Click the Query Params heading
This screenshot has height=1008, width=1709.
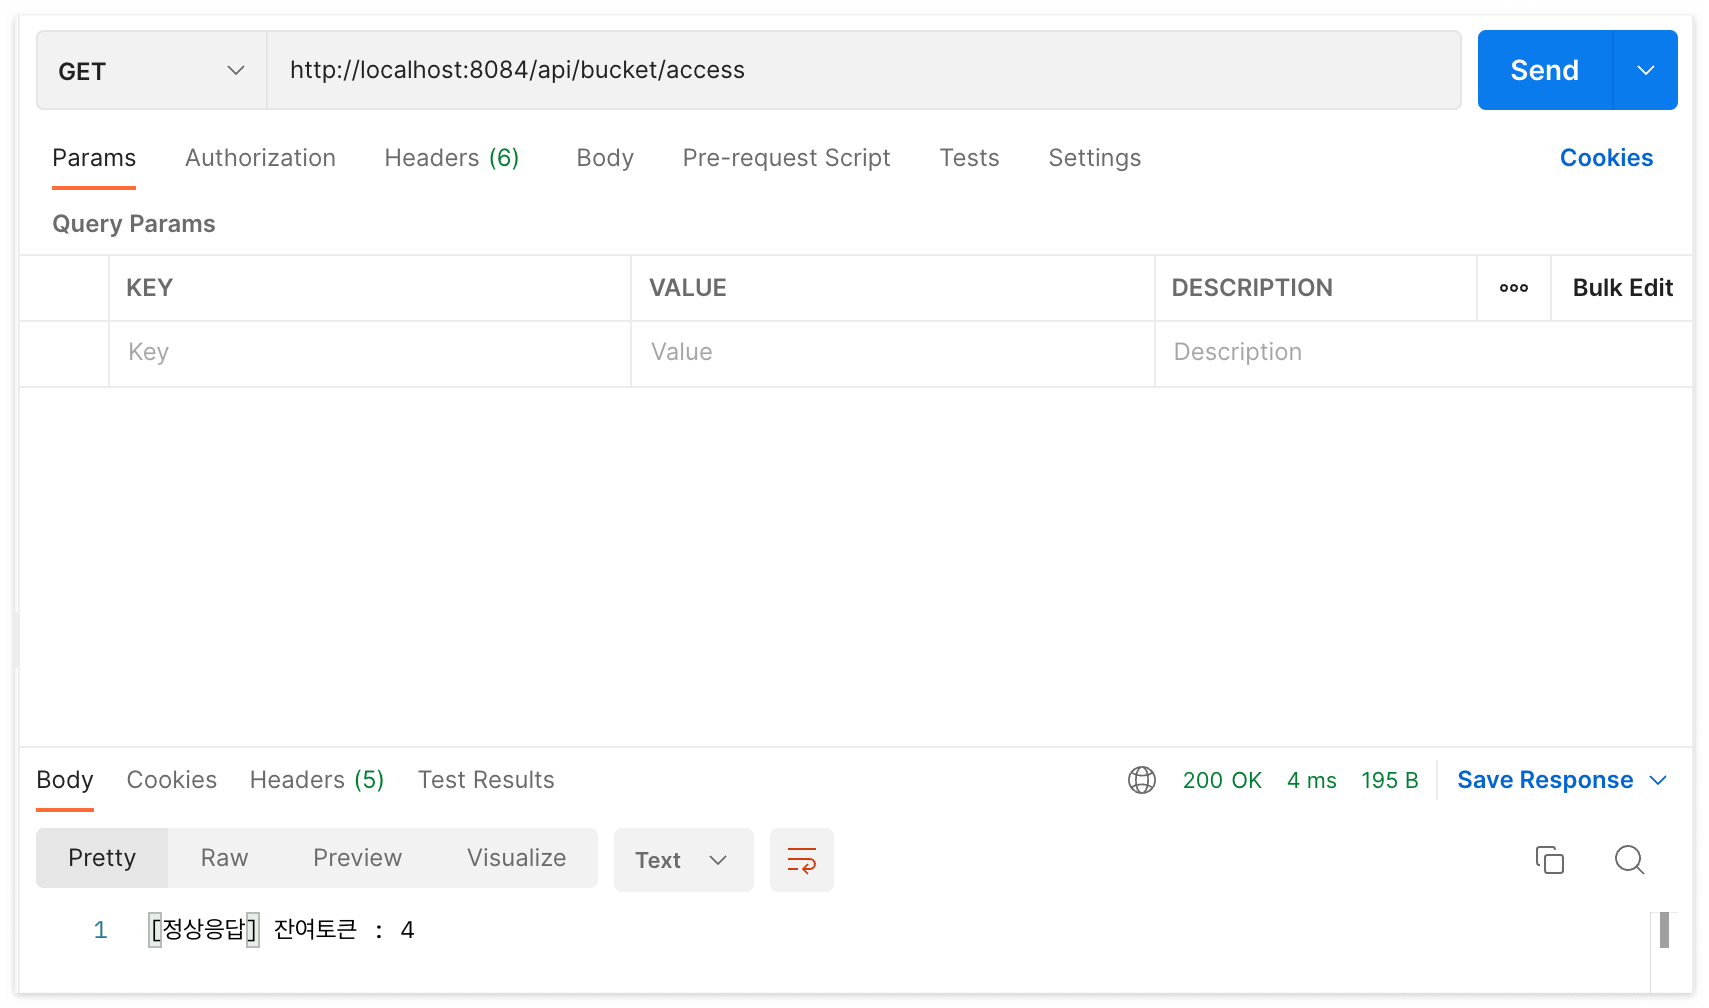(134, 224)
